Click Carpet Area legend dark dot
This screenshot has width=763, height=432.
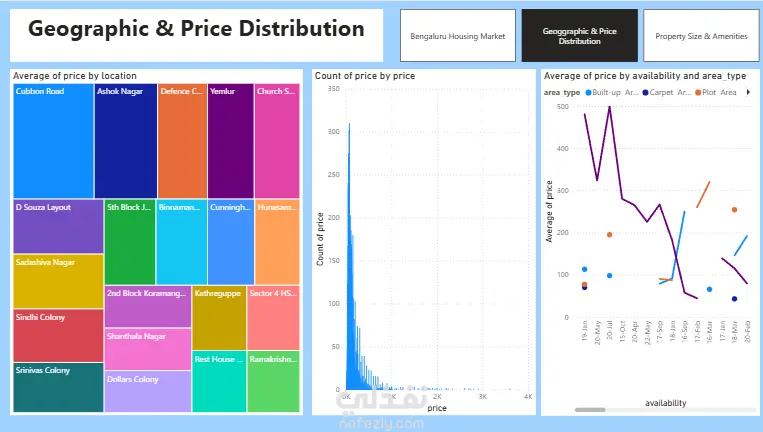click(x=645, y=92)
